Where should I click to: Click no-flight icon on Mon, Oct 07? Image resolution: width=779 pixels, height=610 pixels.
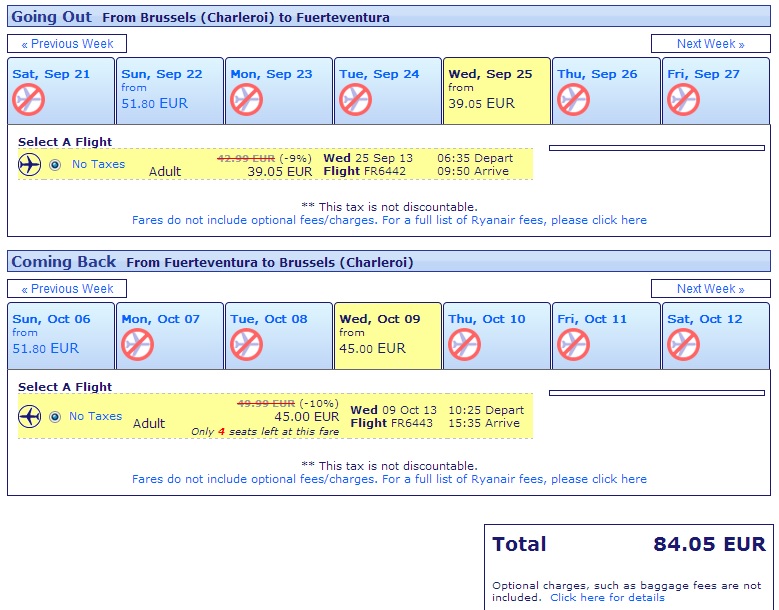click(138, 344)
